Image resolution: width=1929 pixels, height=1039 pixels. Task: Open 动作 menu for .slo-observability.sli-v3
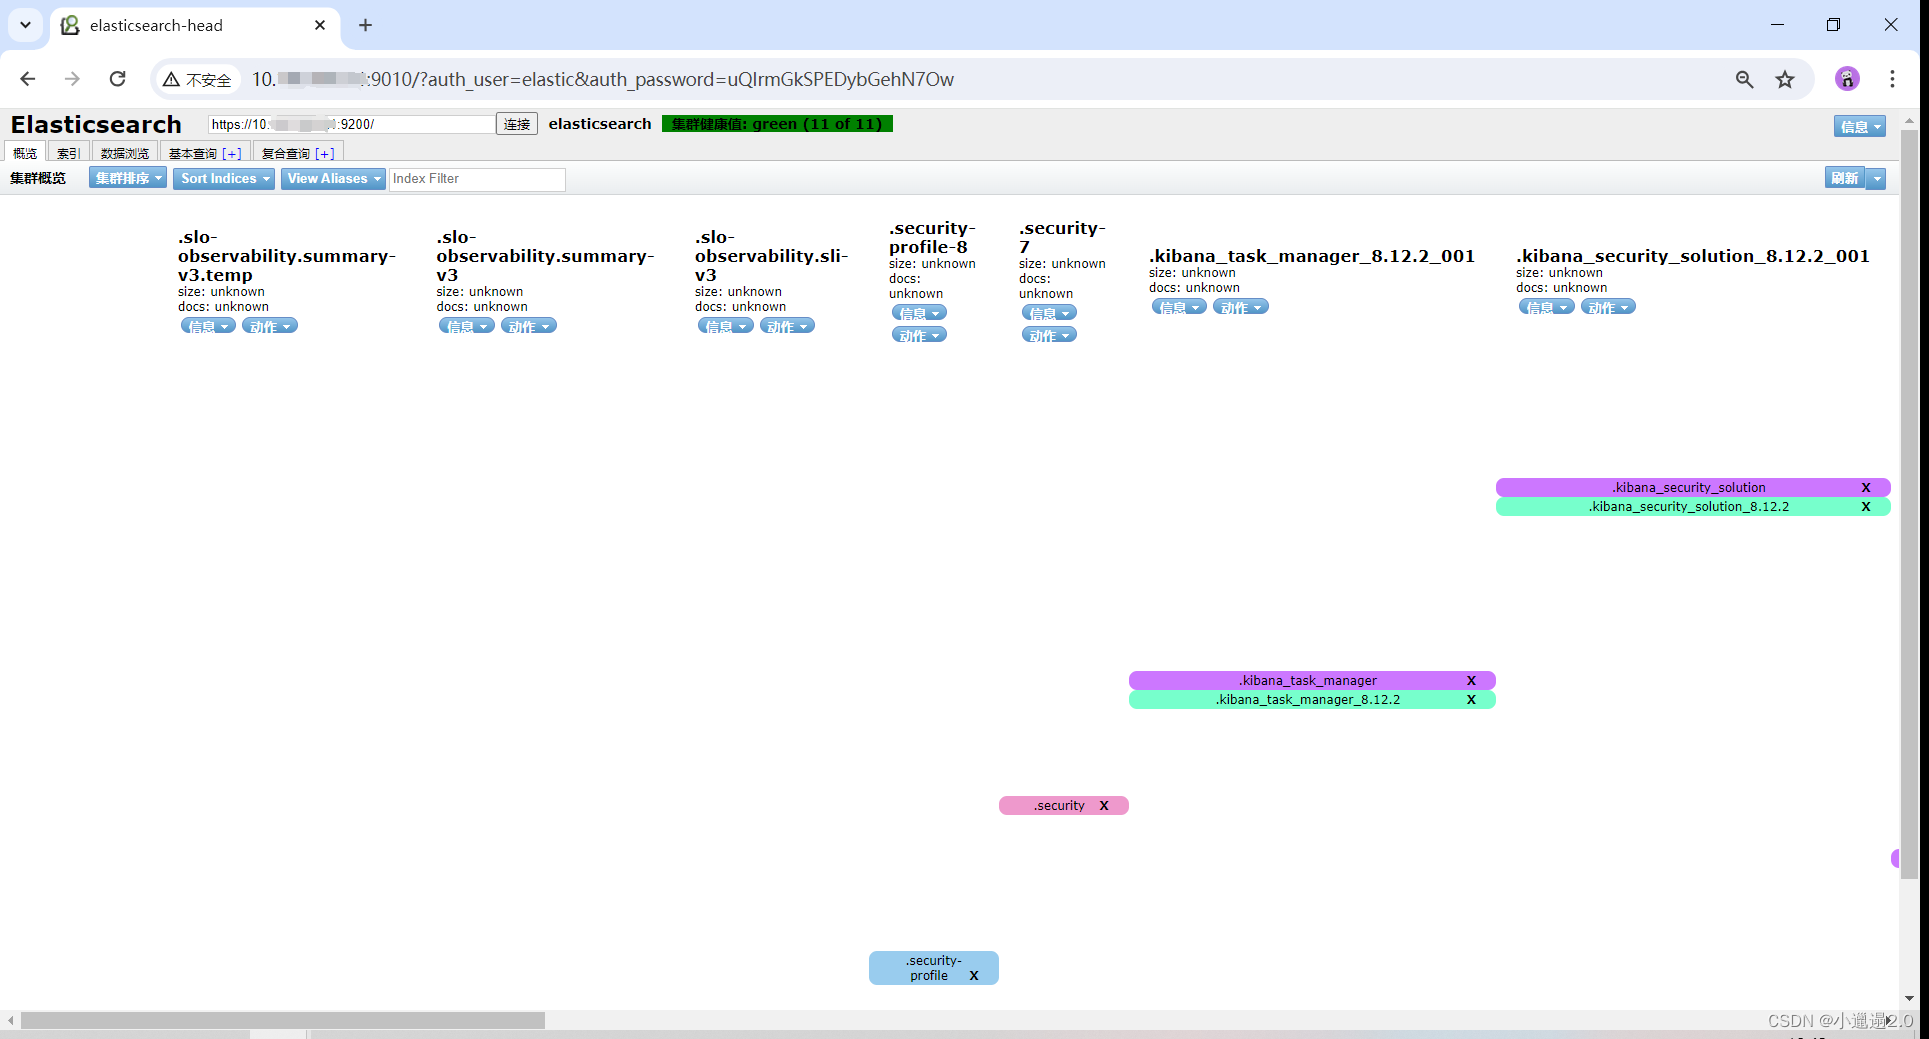(x=788, y=326)
